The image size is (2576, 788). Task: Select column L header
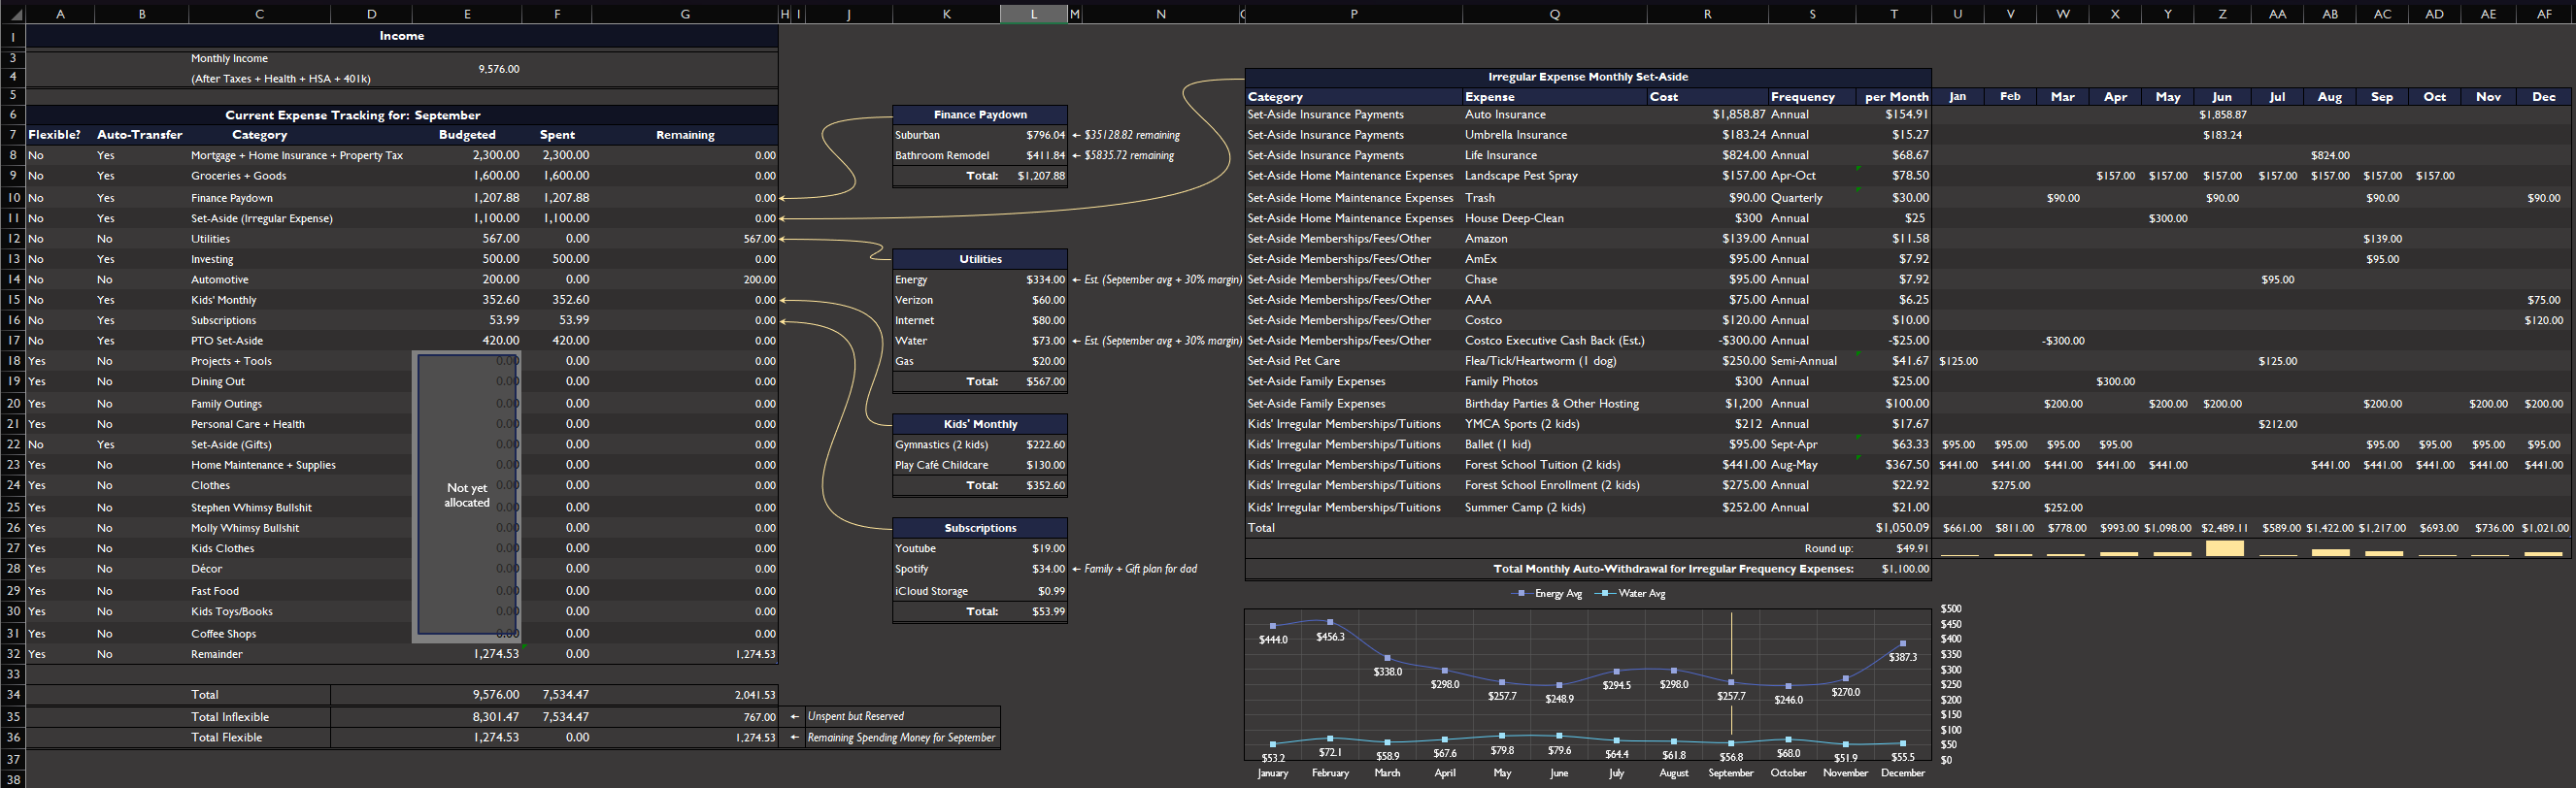click(x=1034, y=14)
